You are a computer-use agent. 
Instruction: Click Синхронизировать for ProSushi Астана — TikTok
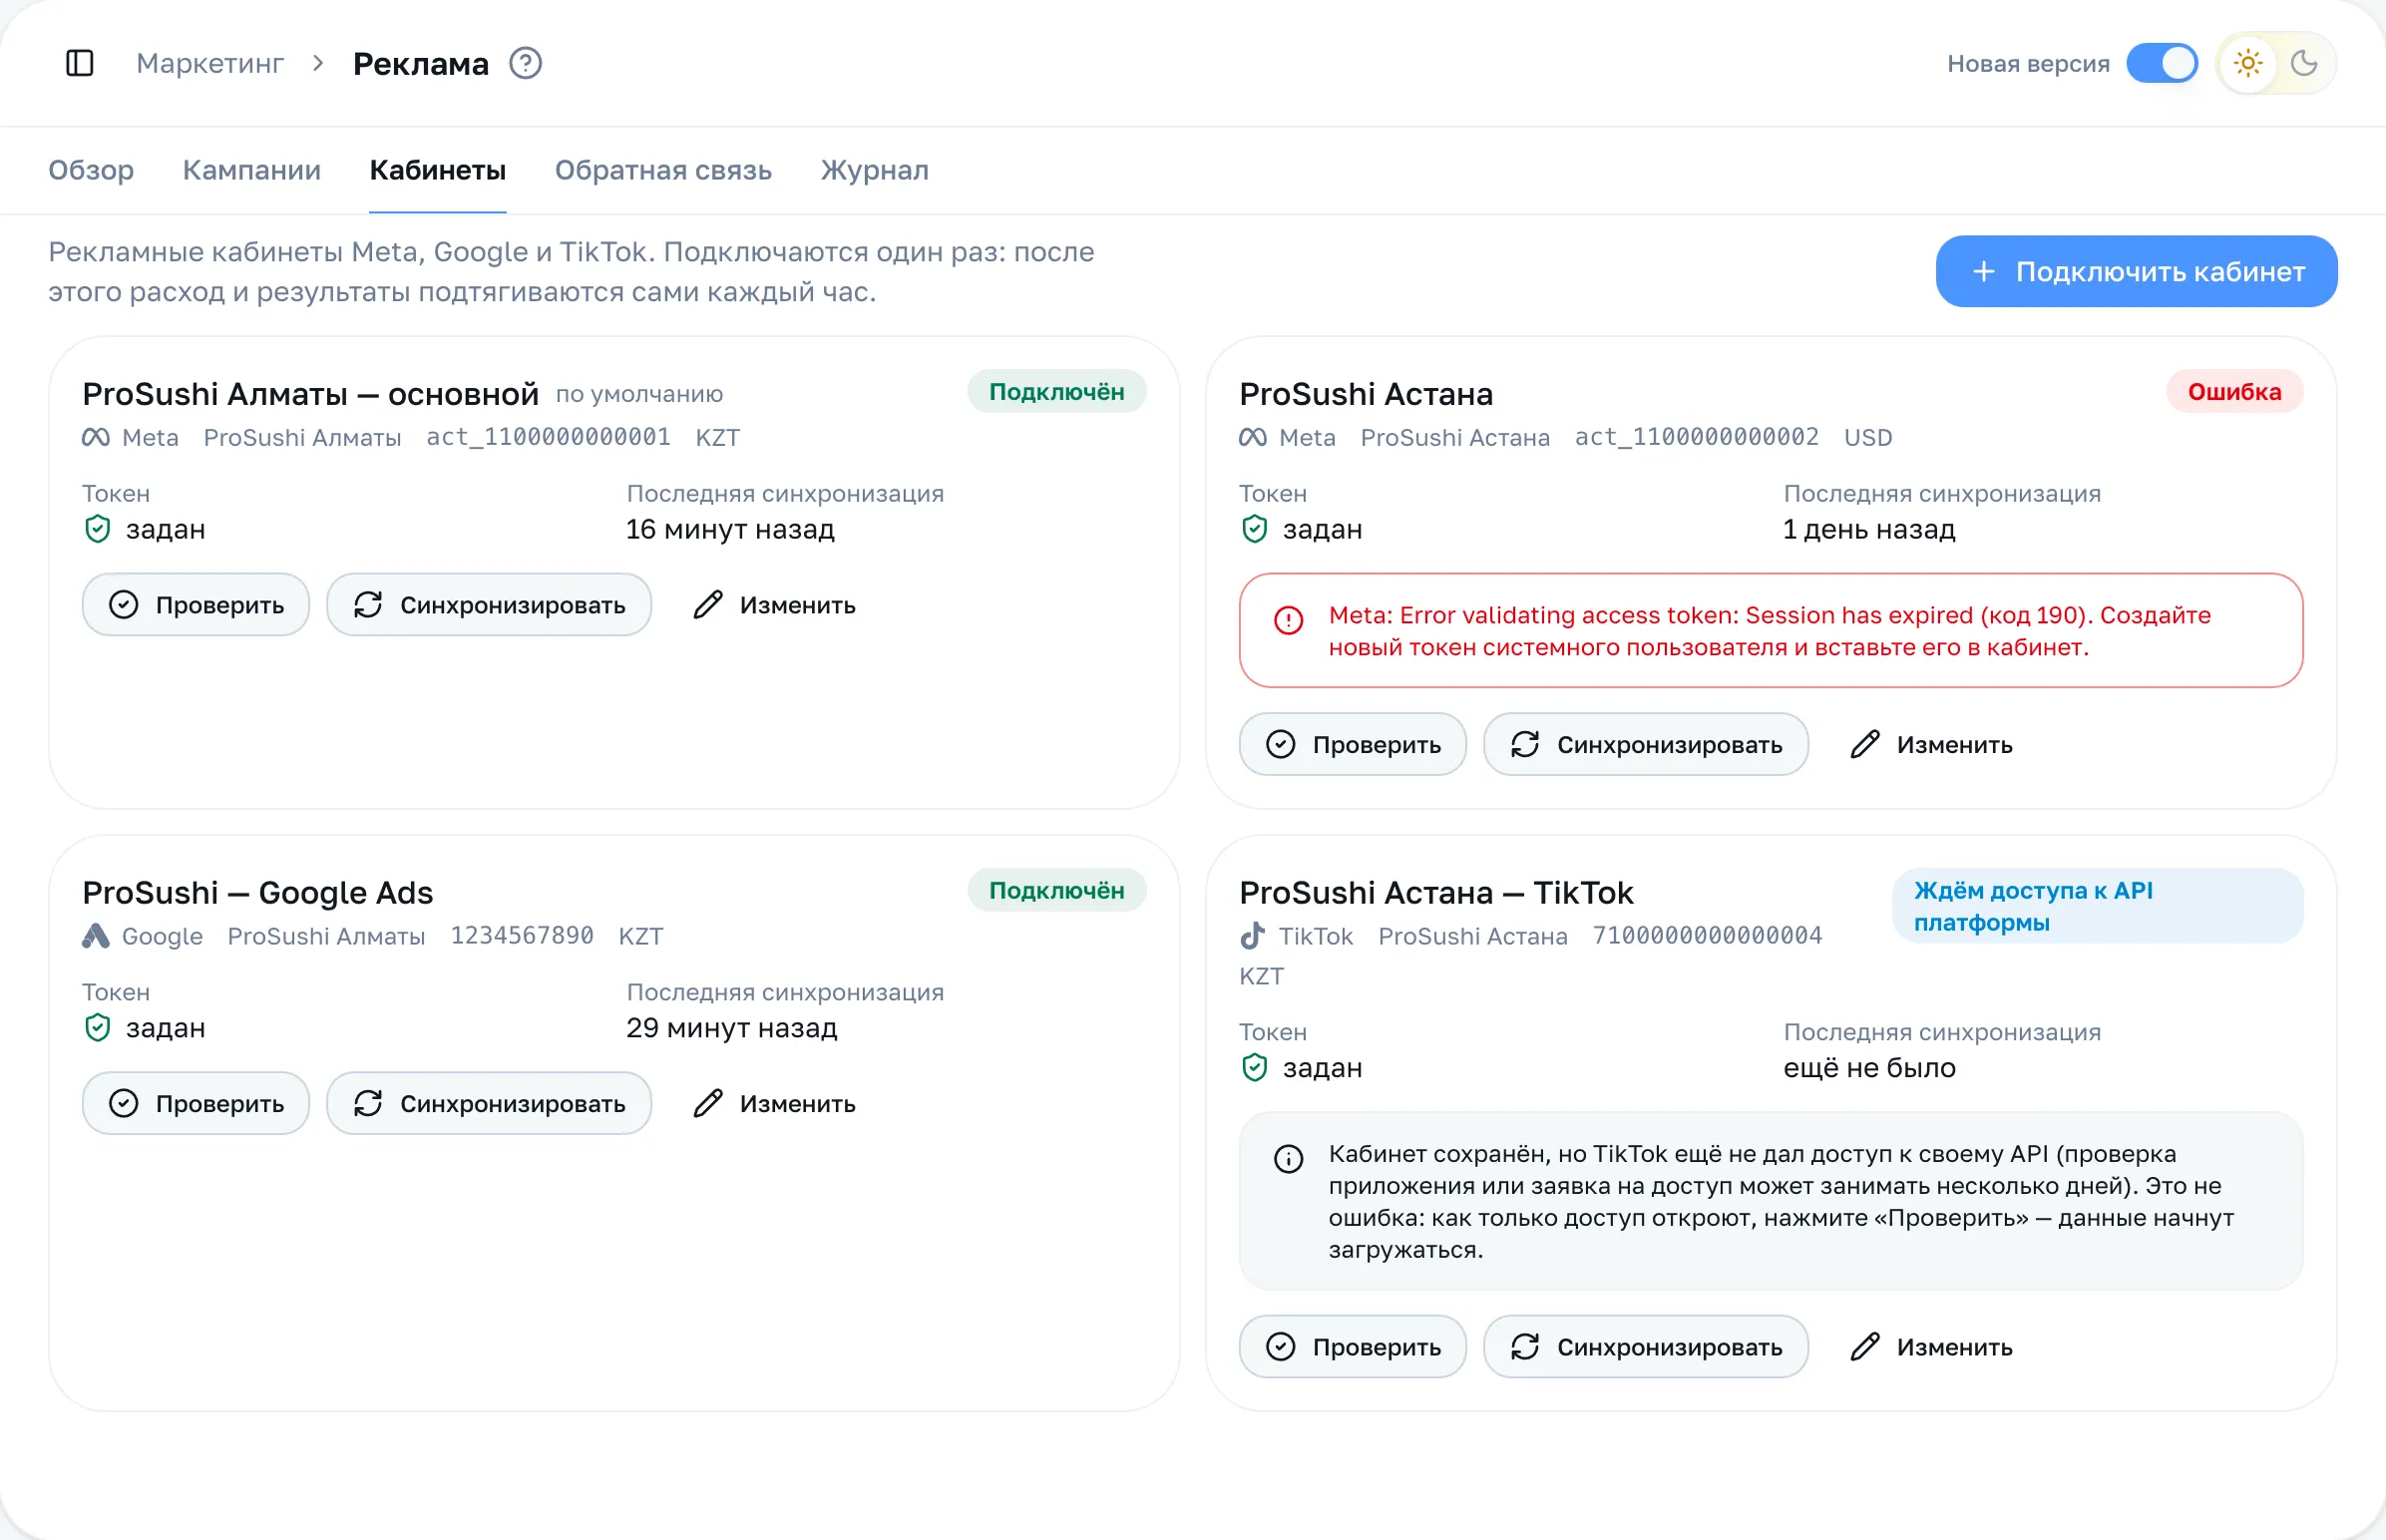point(1646,1348)
